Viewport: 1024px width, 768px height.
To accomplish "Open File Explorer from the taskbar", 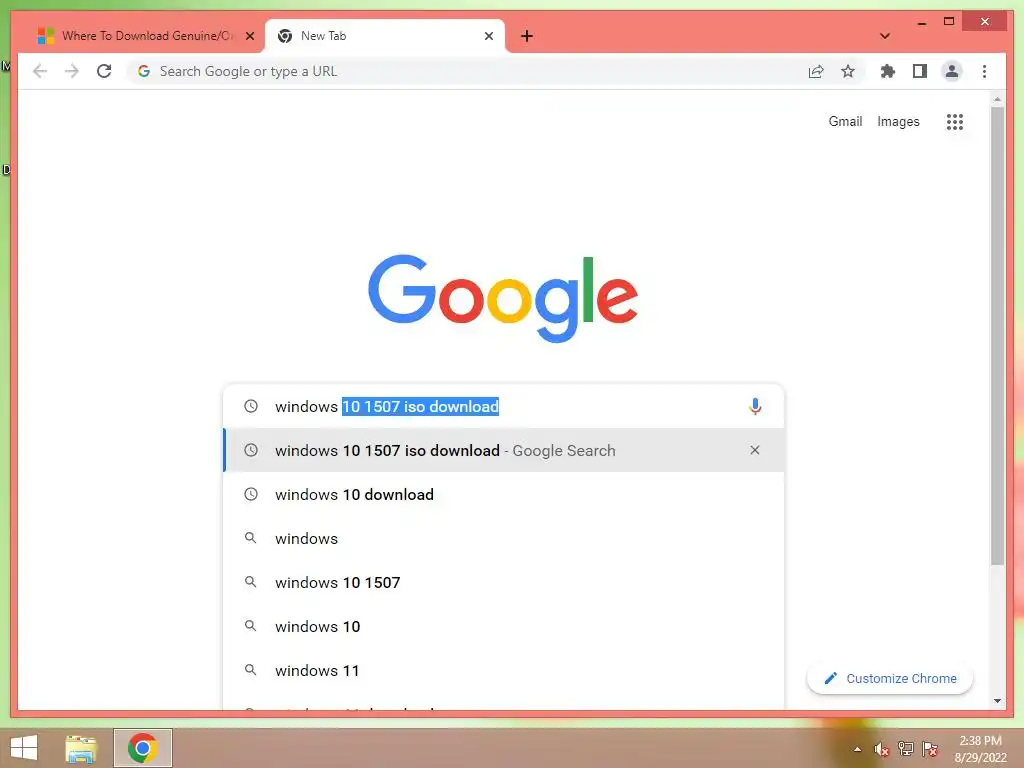I will click(81, 748).
